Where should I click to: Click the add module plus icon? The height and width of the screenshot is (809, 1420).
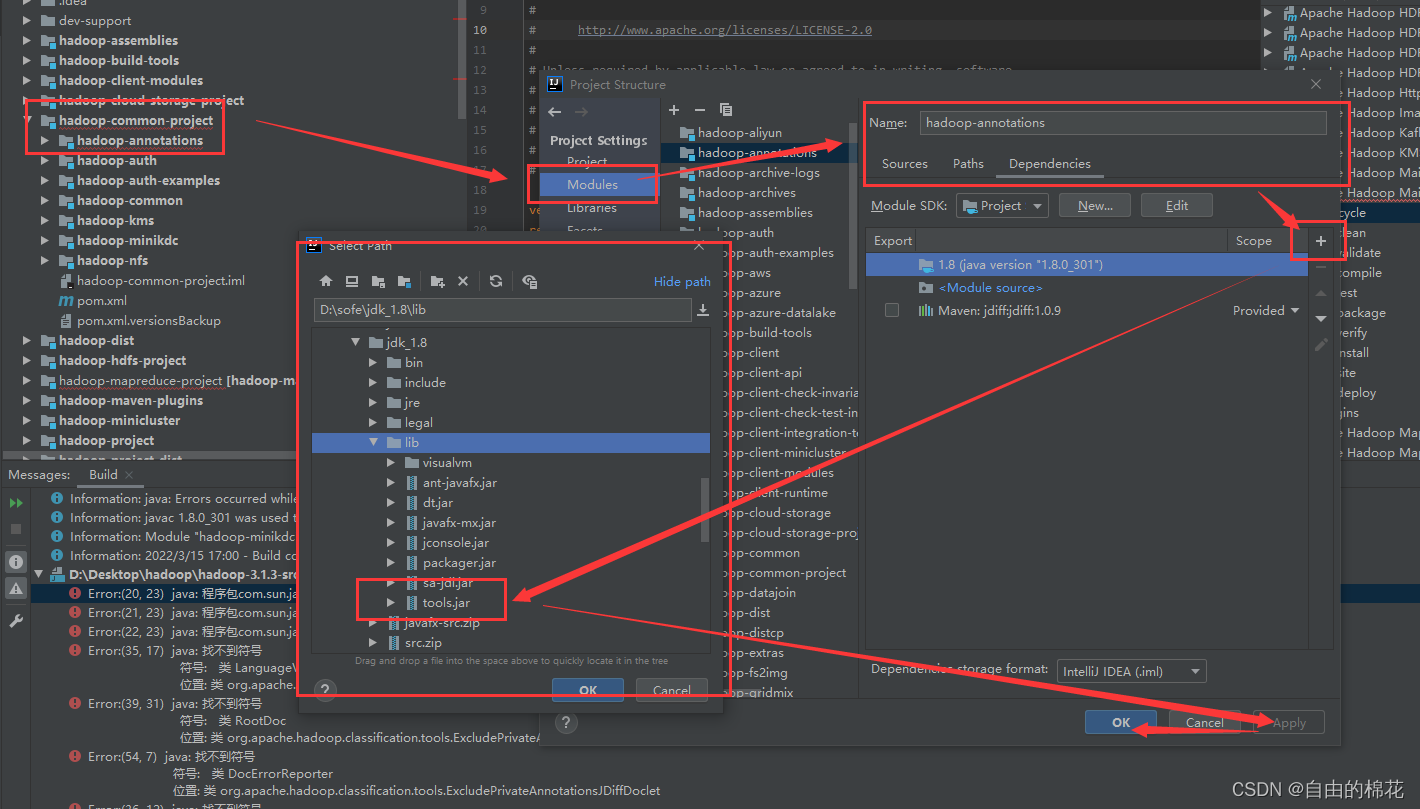[674, 109]
